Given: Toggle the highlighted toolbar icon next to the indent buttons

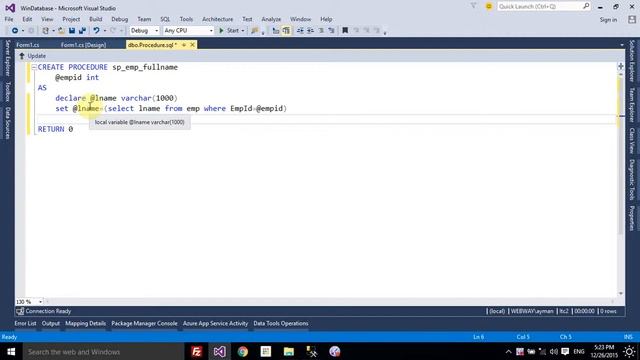Looking at the screenshot, I should click(x=286, y=31).
